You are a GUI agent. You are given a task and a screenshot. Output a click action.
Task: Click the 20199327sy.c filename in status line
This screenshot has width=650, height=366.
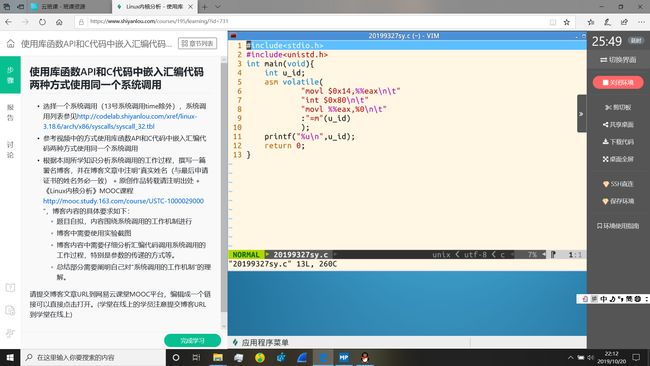point(300,255)
